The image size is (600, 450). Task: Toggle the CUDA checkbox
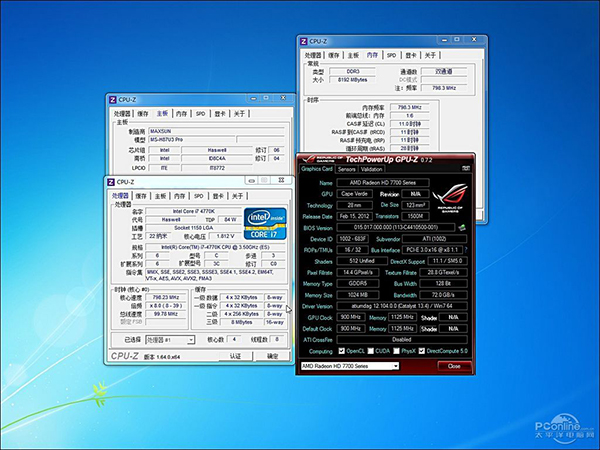370,351
